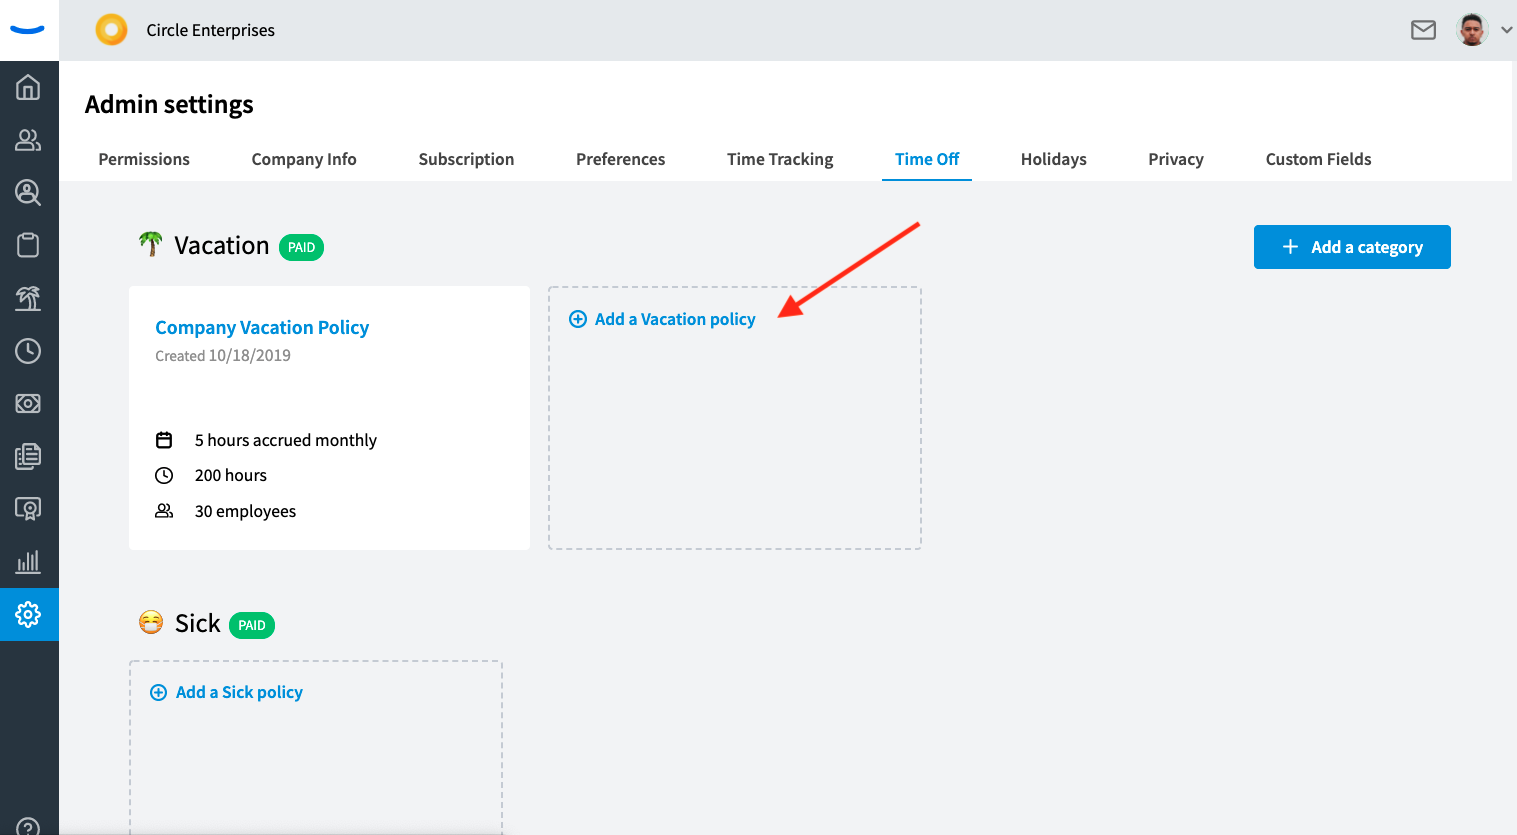Switch to the Time Tracking tab

[780, 159]
